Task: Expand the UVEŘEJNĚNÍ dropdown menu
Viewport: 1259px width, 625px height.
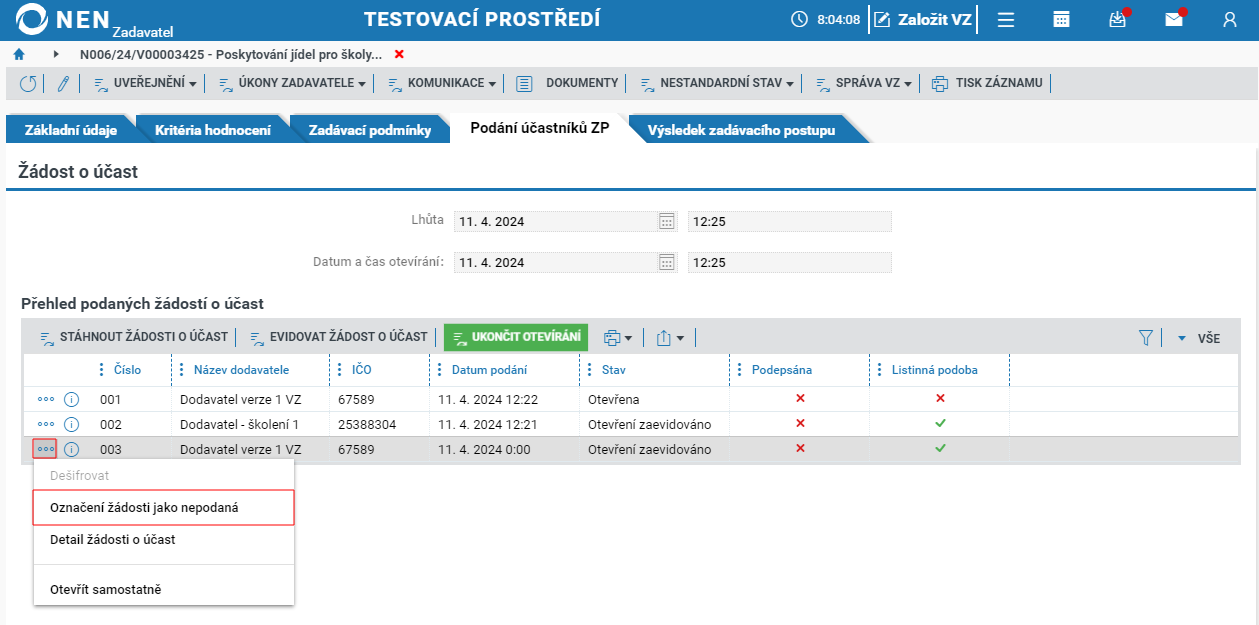Action: coord(145,84)
